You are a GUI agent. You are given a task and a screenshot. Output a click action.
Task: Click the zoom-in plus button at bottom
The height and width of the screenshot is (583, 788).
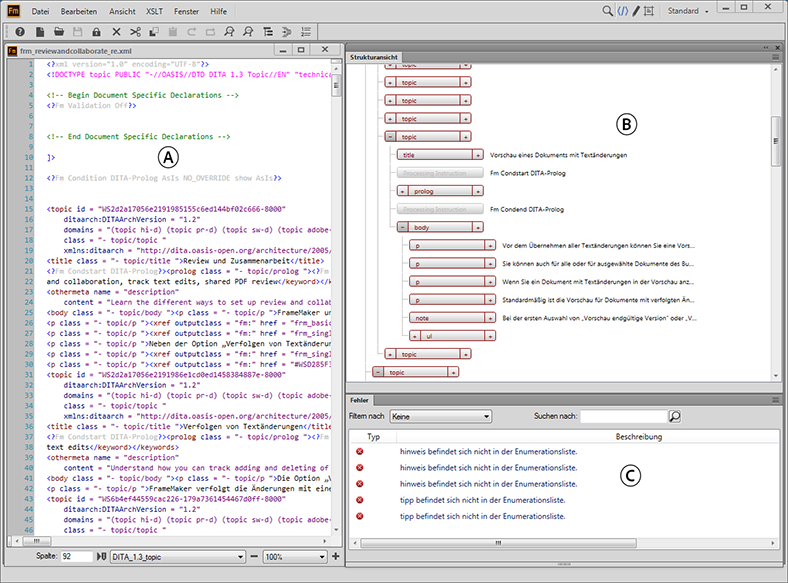pos(337,555)
